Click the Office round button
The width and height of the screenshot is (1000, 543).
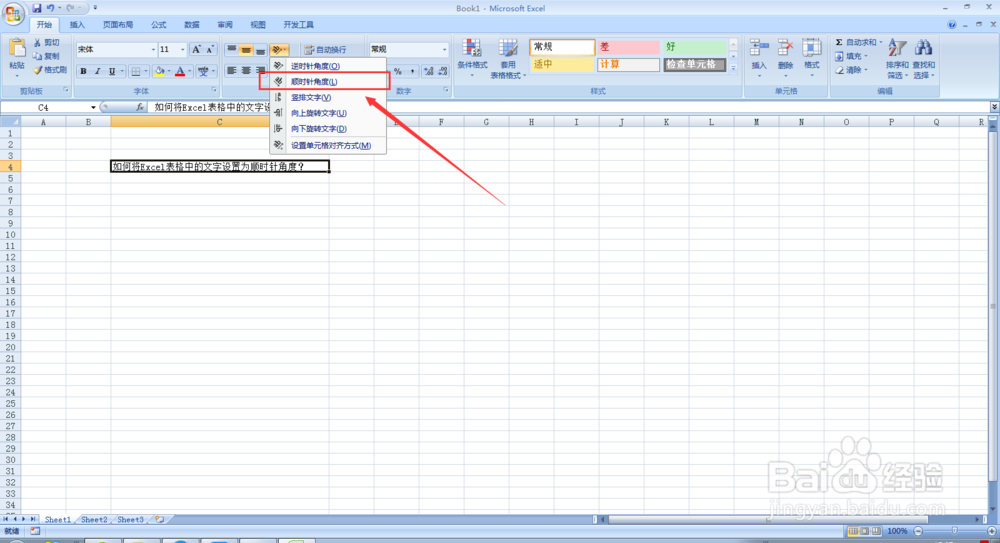[x=13, y=13]
